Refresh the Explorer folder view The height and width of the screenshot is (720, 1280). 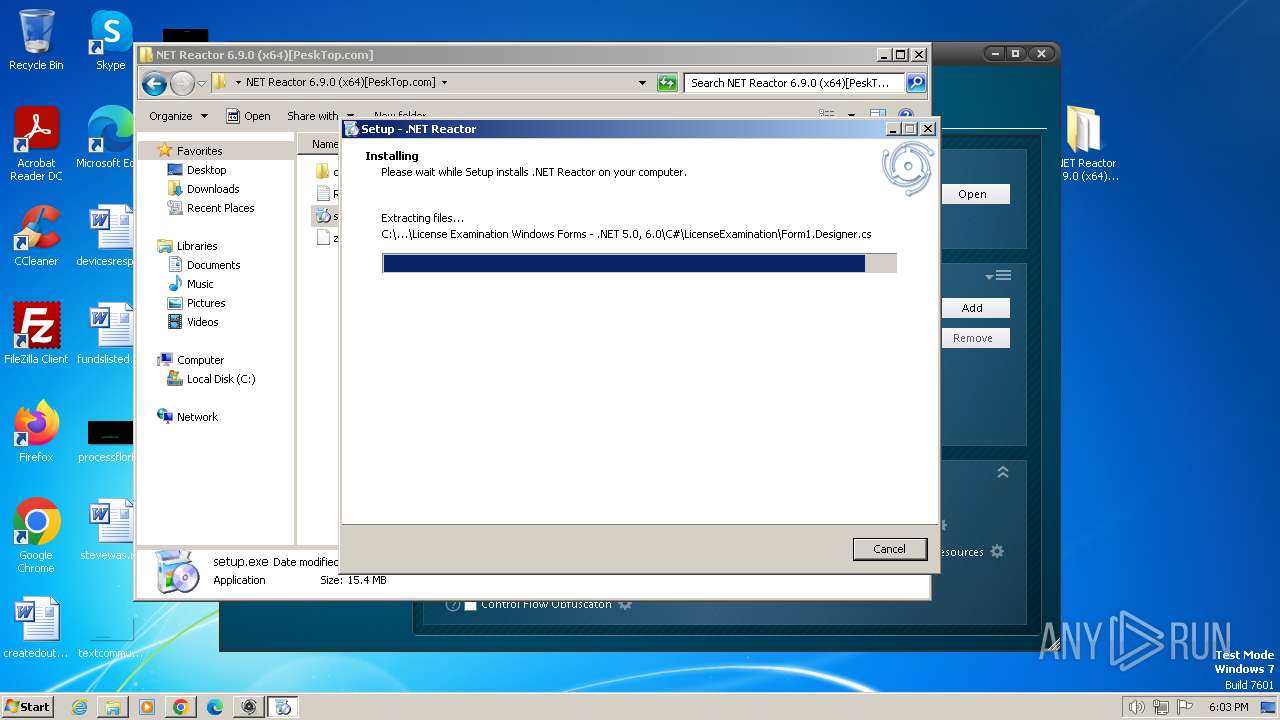(667, 83)
